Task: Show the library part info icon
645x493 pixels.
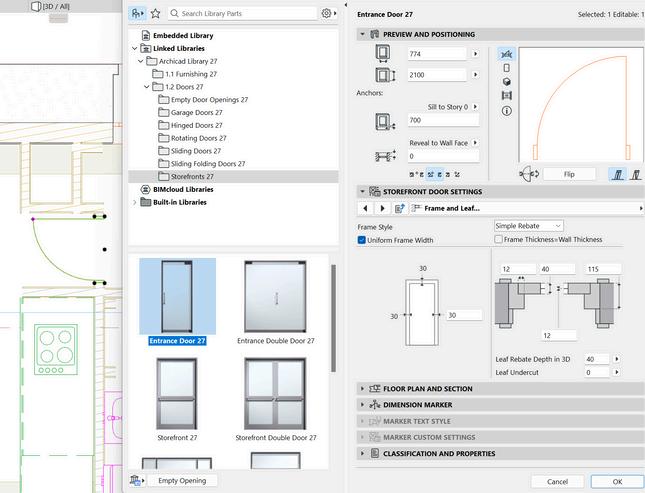Action: click(x=506, y=111)
